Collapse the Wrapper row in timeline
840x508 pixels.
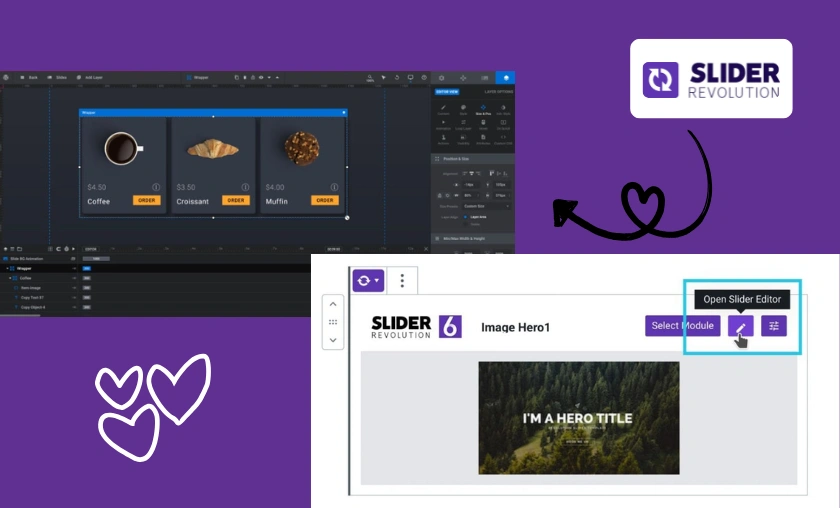point(8,268)
